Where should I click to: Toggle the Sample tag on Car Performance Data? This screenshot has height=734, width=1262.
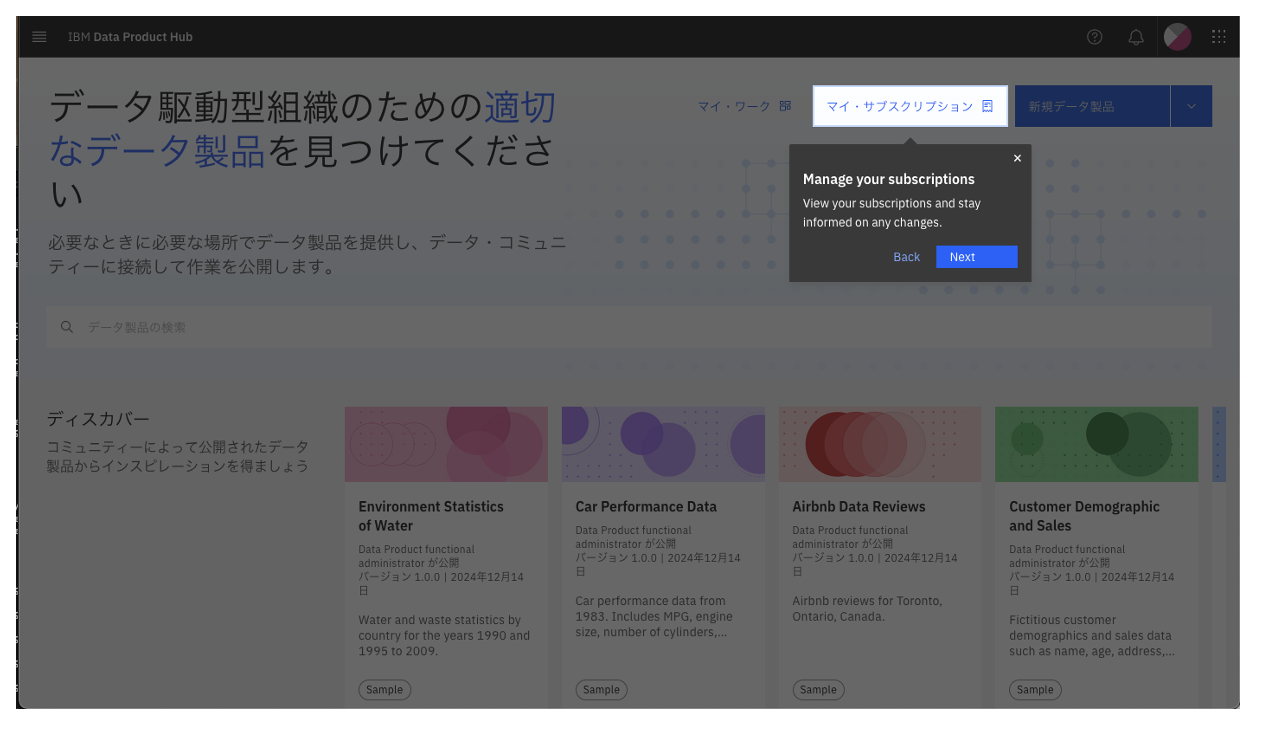[x=601, y=689]
